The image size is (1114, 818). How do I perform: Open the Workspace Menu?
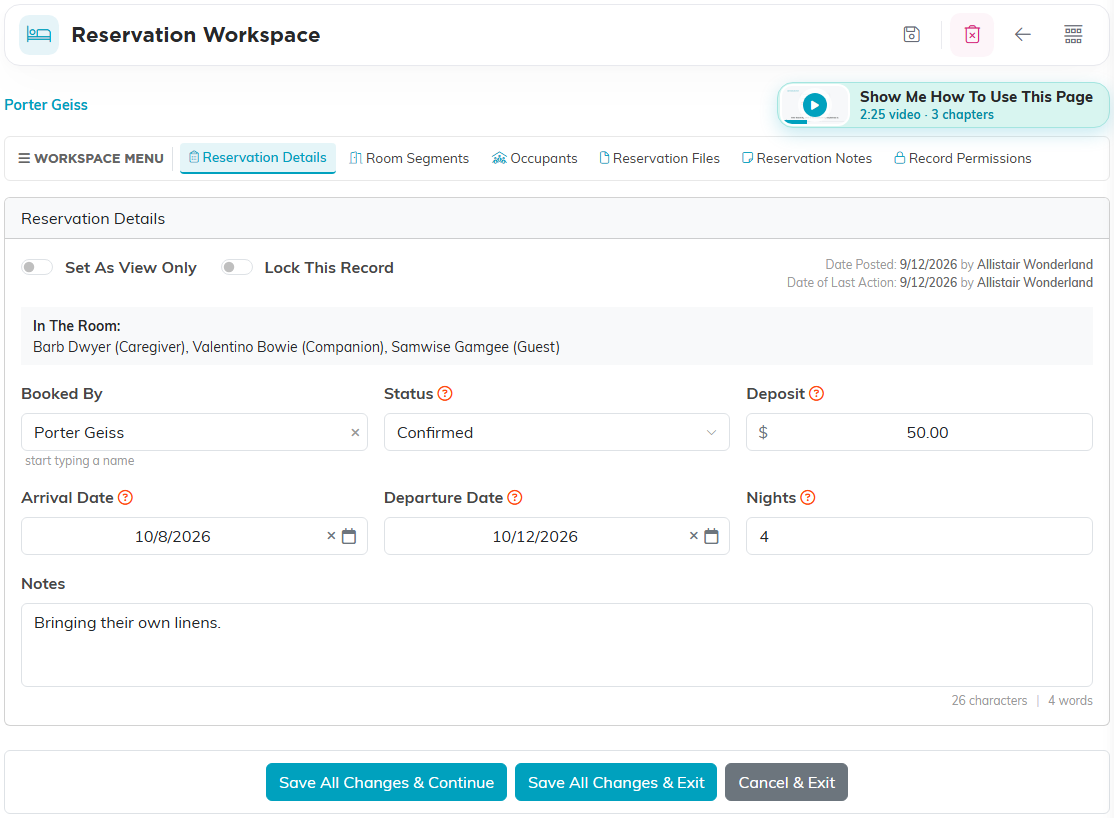91,158
